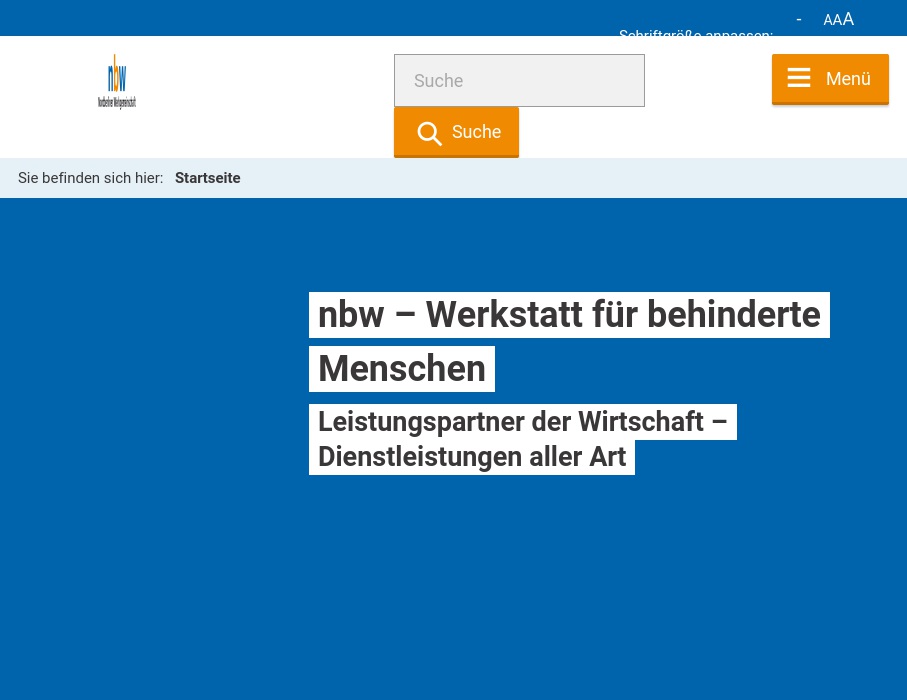907x700 pixels.
Task: Select the medium A font size option
Action: (837, 20)
